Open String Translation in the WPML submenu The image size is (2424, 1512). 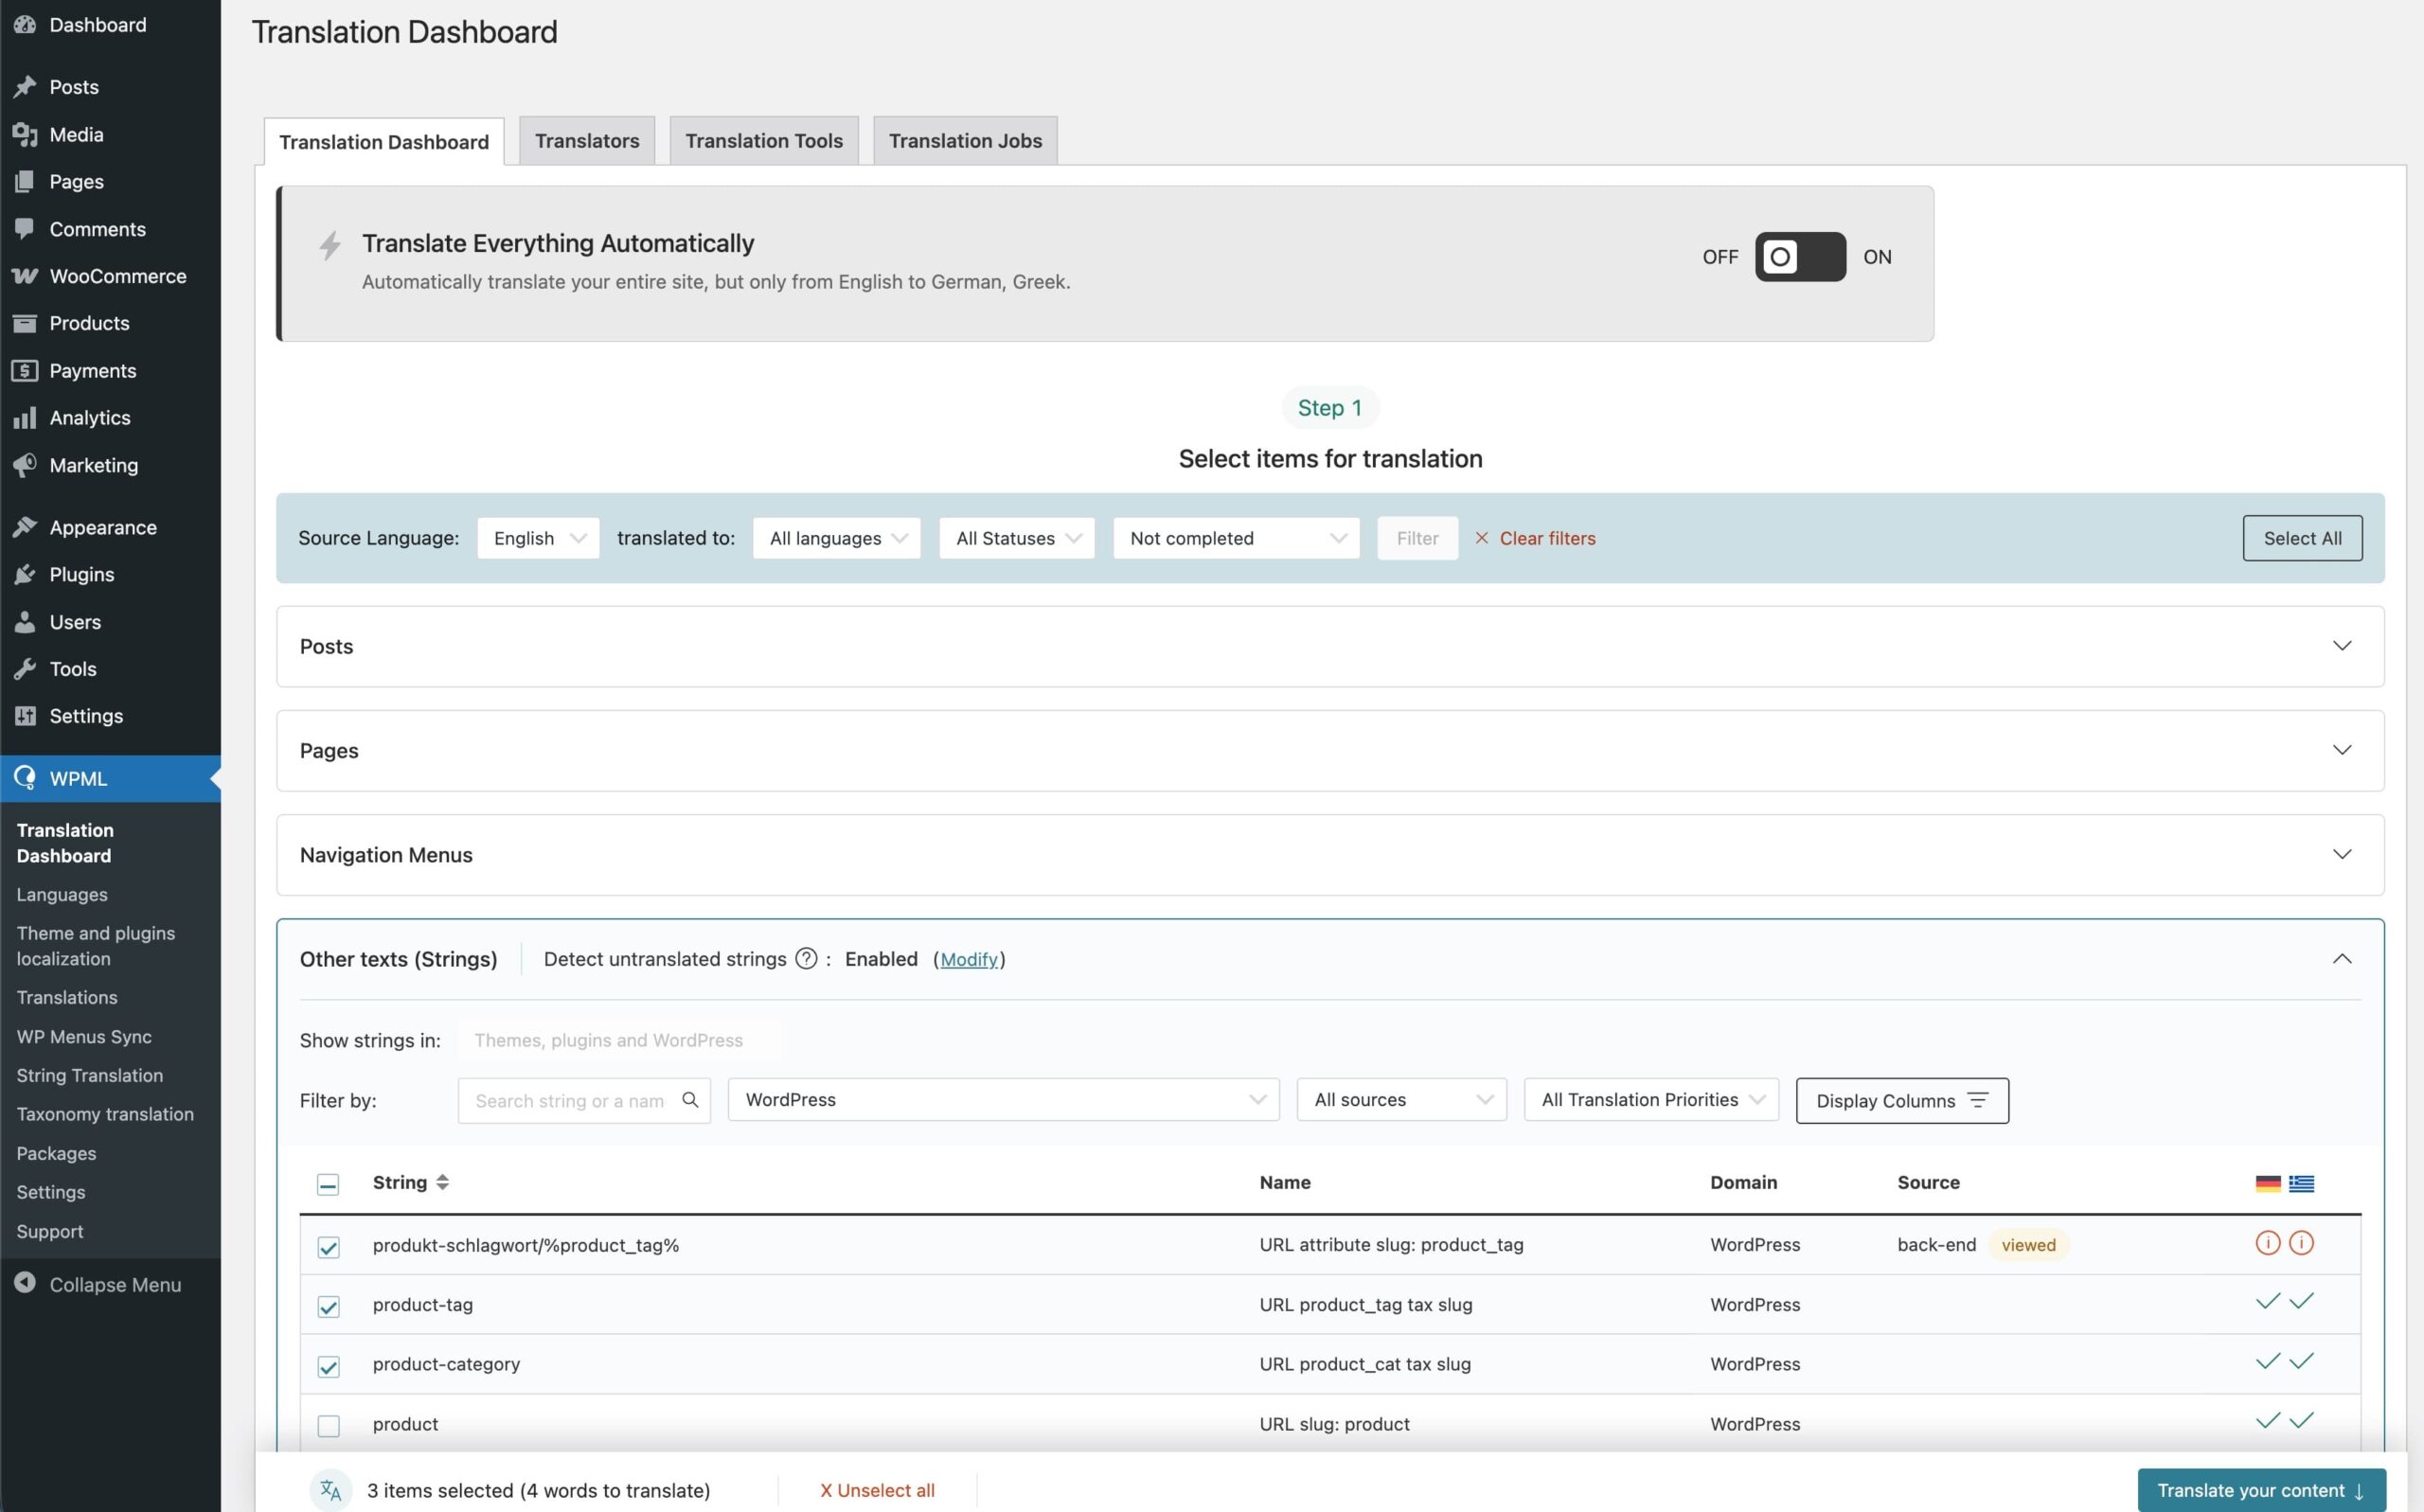click(89, 1075)
